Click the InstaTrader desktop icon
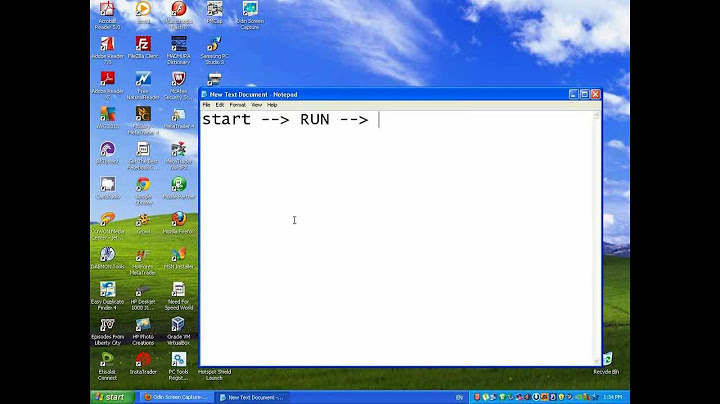Viewport: 720px width, 404px height. tap(143, 363)
